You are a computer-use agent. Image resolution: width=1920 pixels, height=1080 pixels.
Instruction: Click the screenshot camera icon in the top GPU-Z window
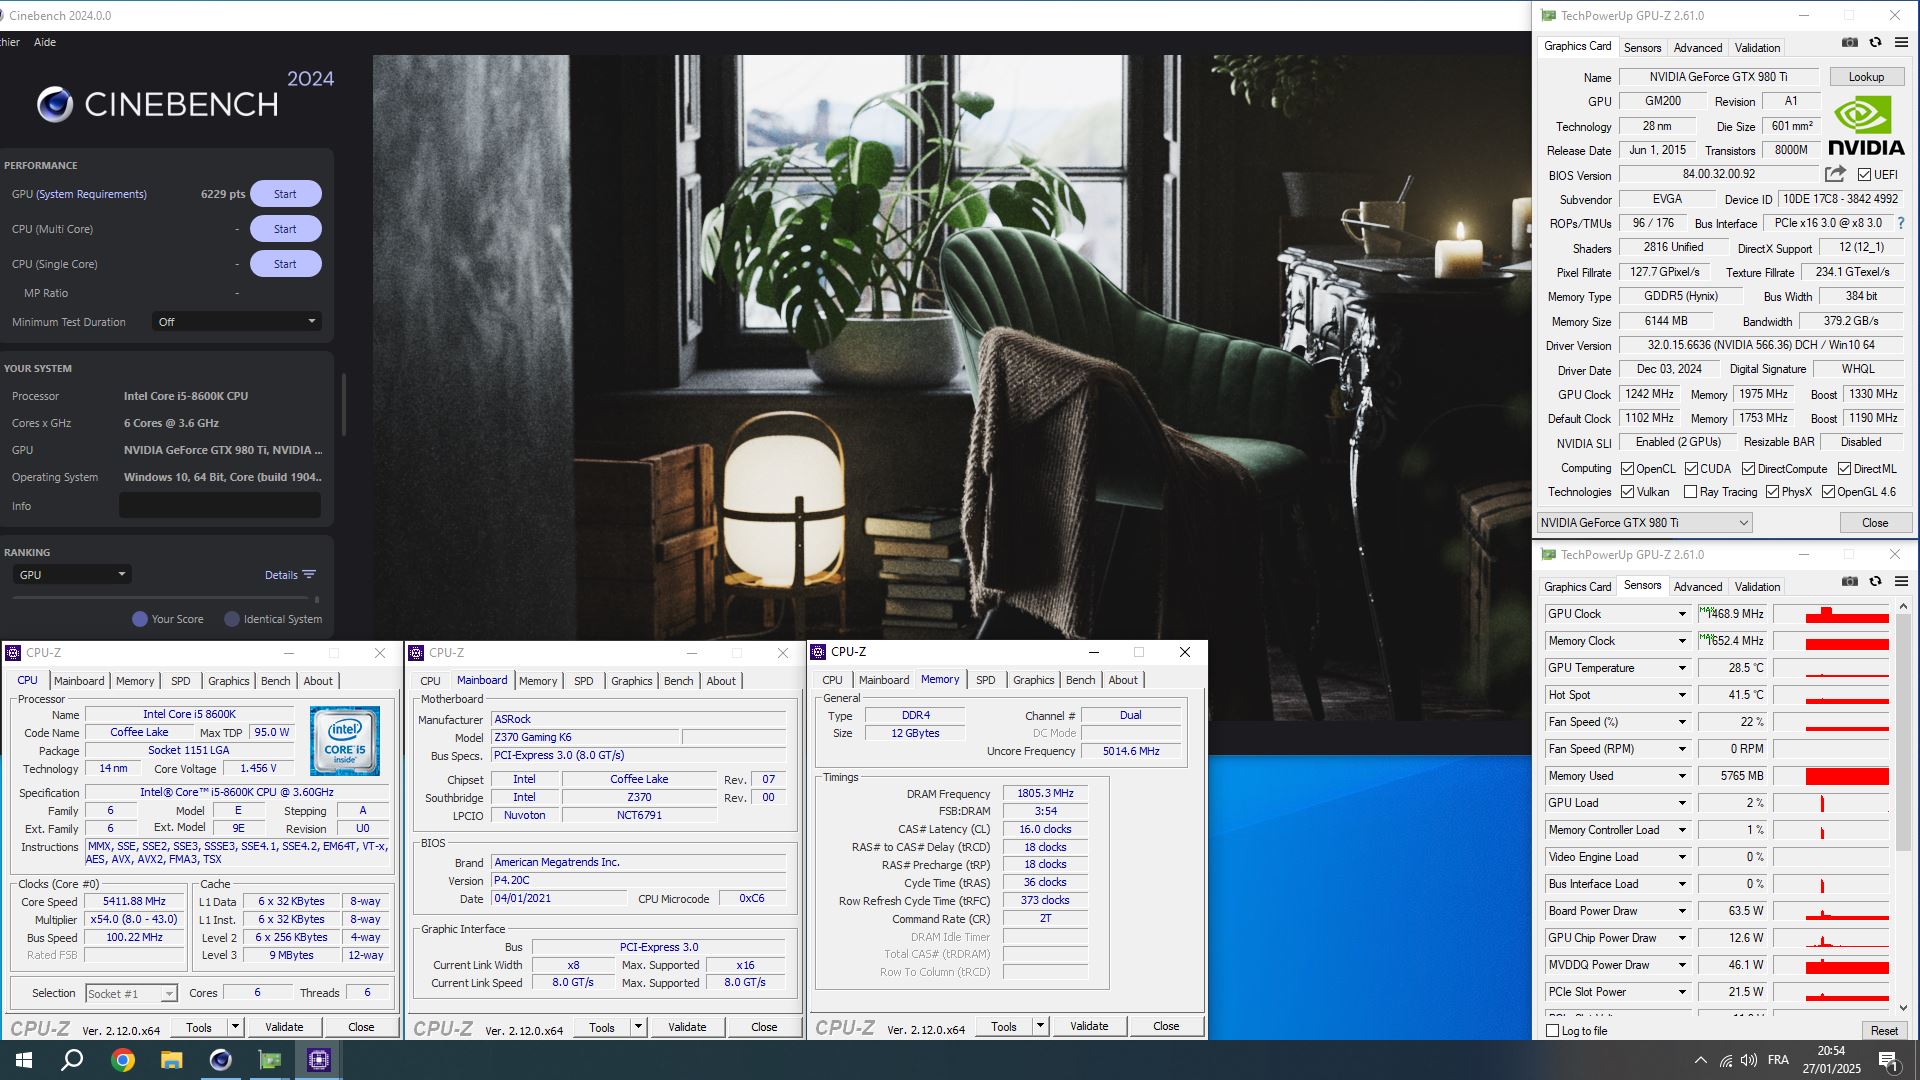tap(1850, 43)
